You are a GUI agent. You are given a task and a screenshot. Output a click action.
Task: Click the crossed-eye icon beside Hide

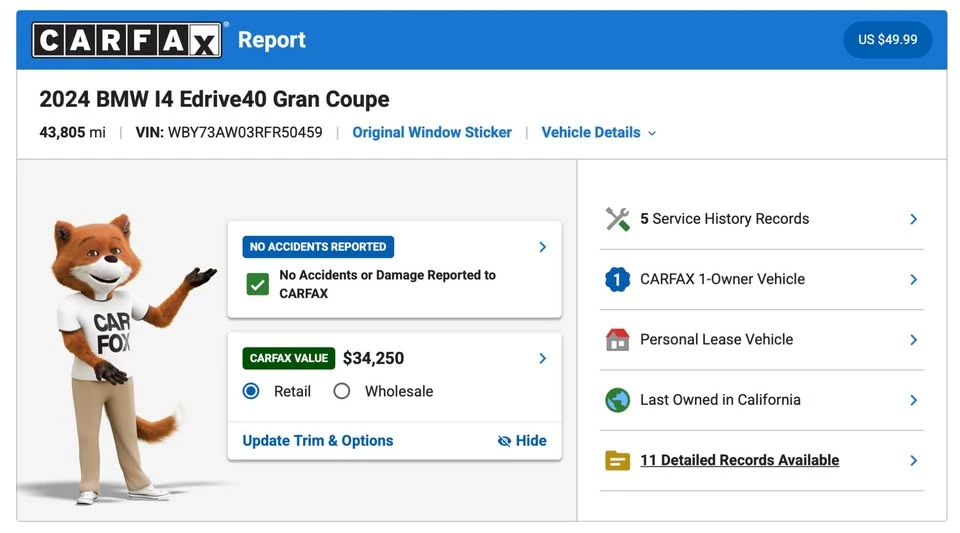pyautogui.click(x=504, y=441)
